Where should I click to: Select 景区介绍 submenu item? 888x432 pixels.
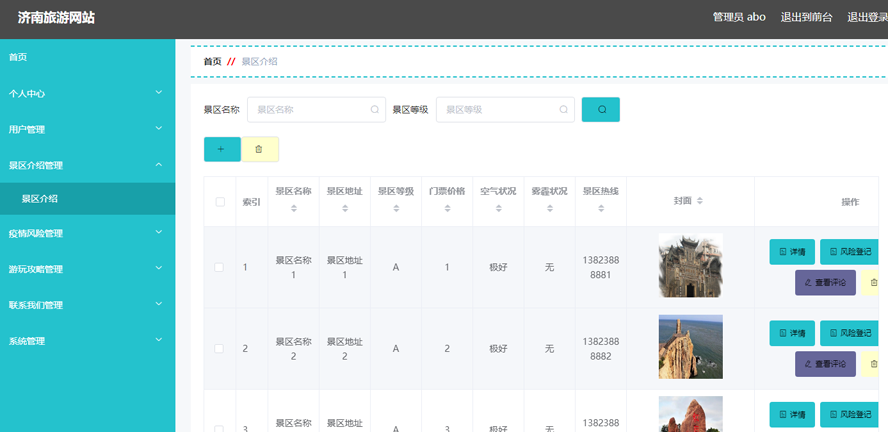tap(87, 199)
